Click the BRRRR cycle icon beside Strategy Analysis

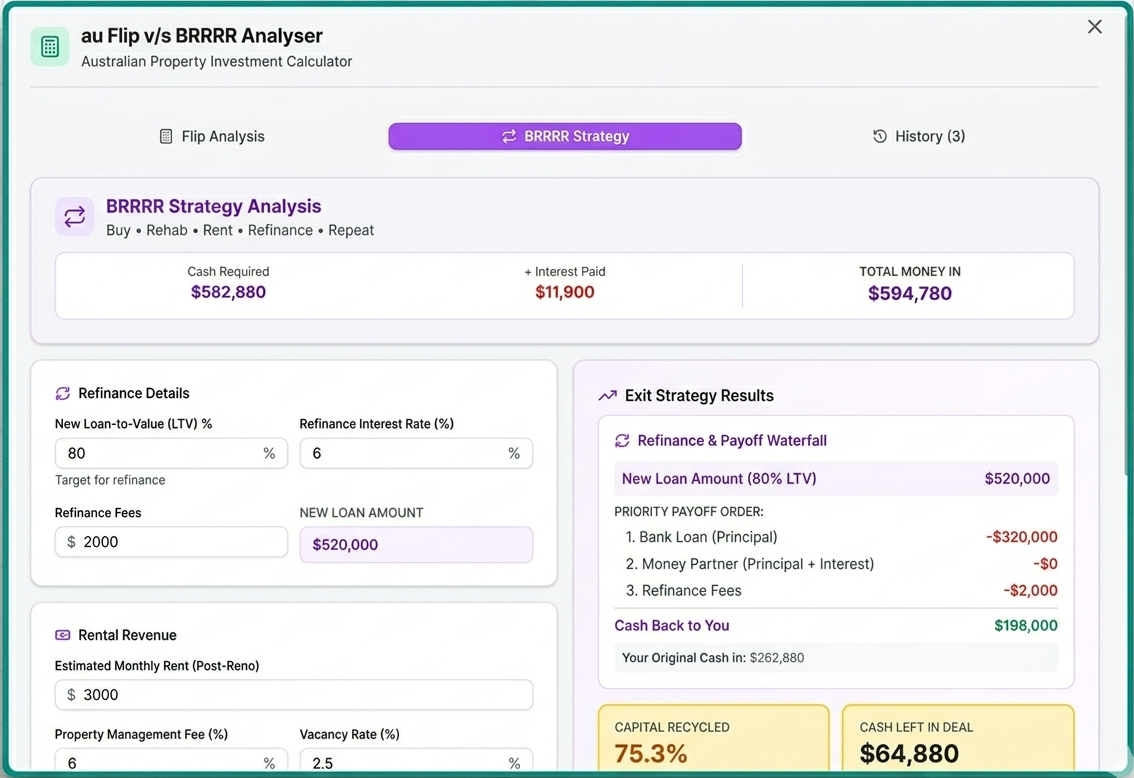click(75, 217)
